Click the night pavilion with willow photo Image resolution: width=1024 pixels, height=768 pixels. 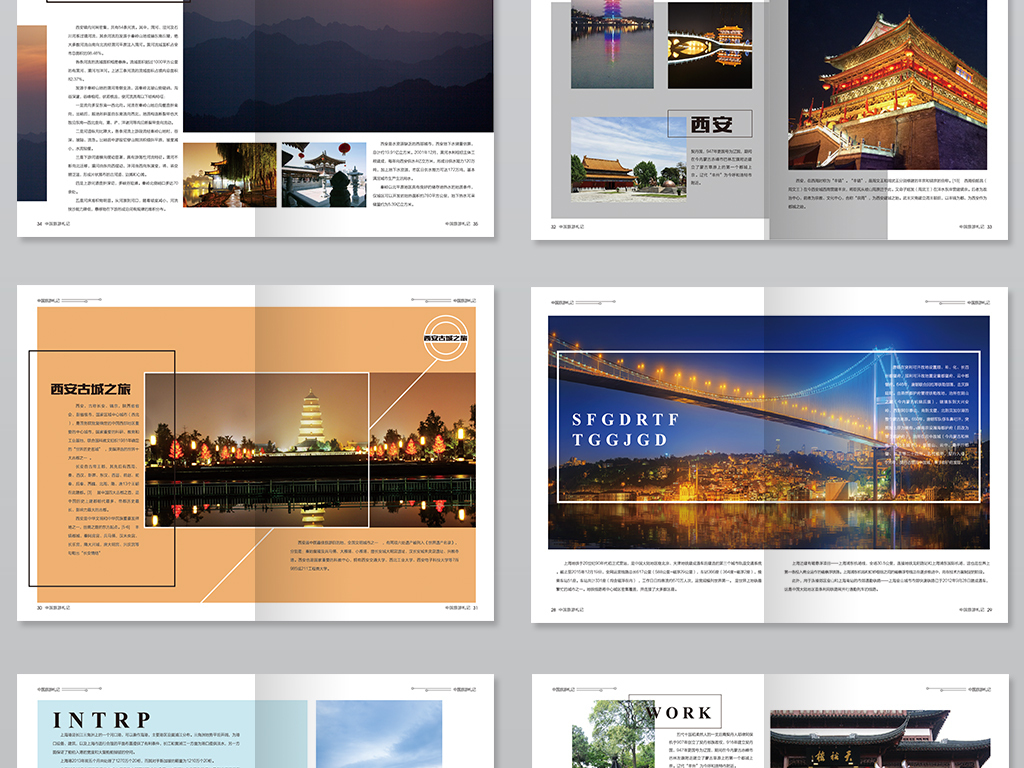[x=229, y=174]
